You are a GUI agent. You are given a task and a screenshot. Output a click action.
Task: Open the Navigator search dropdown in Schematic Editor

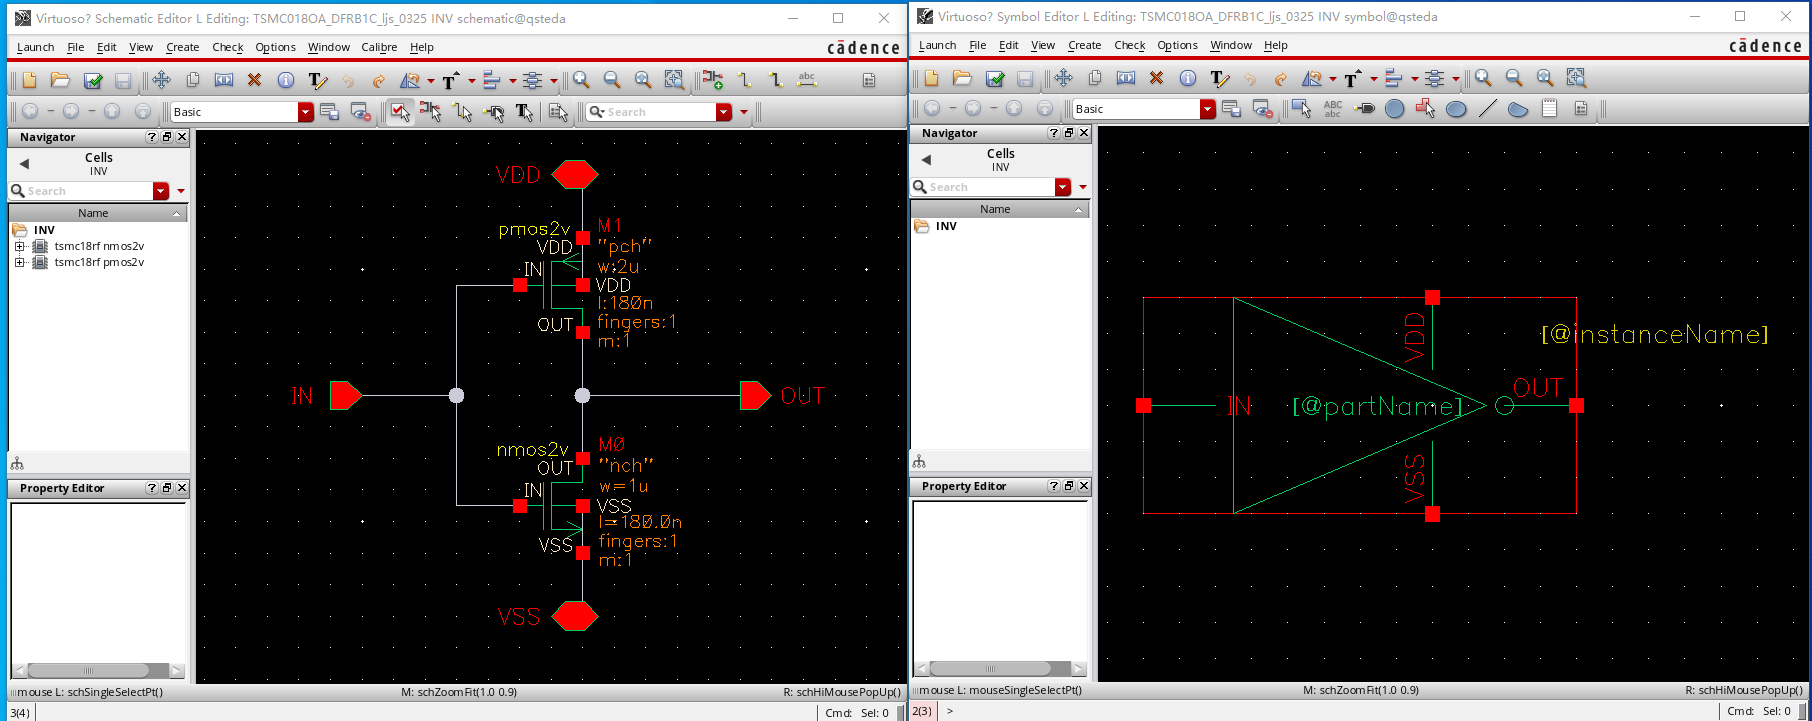[x=160, y=191]
